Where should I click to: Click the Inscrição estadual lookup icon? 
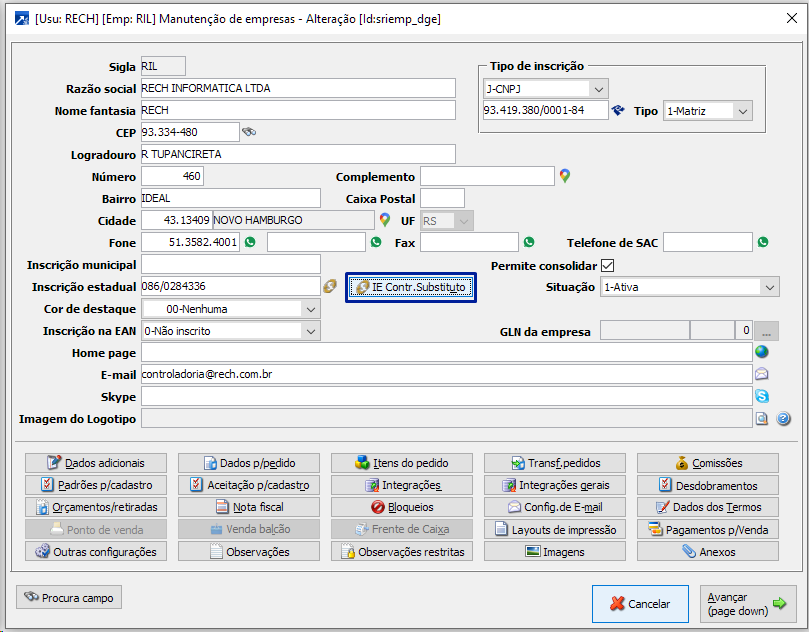tap(330, 287)
